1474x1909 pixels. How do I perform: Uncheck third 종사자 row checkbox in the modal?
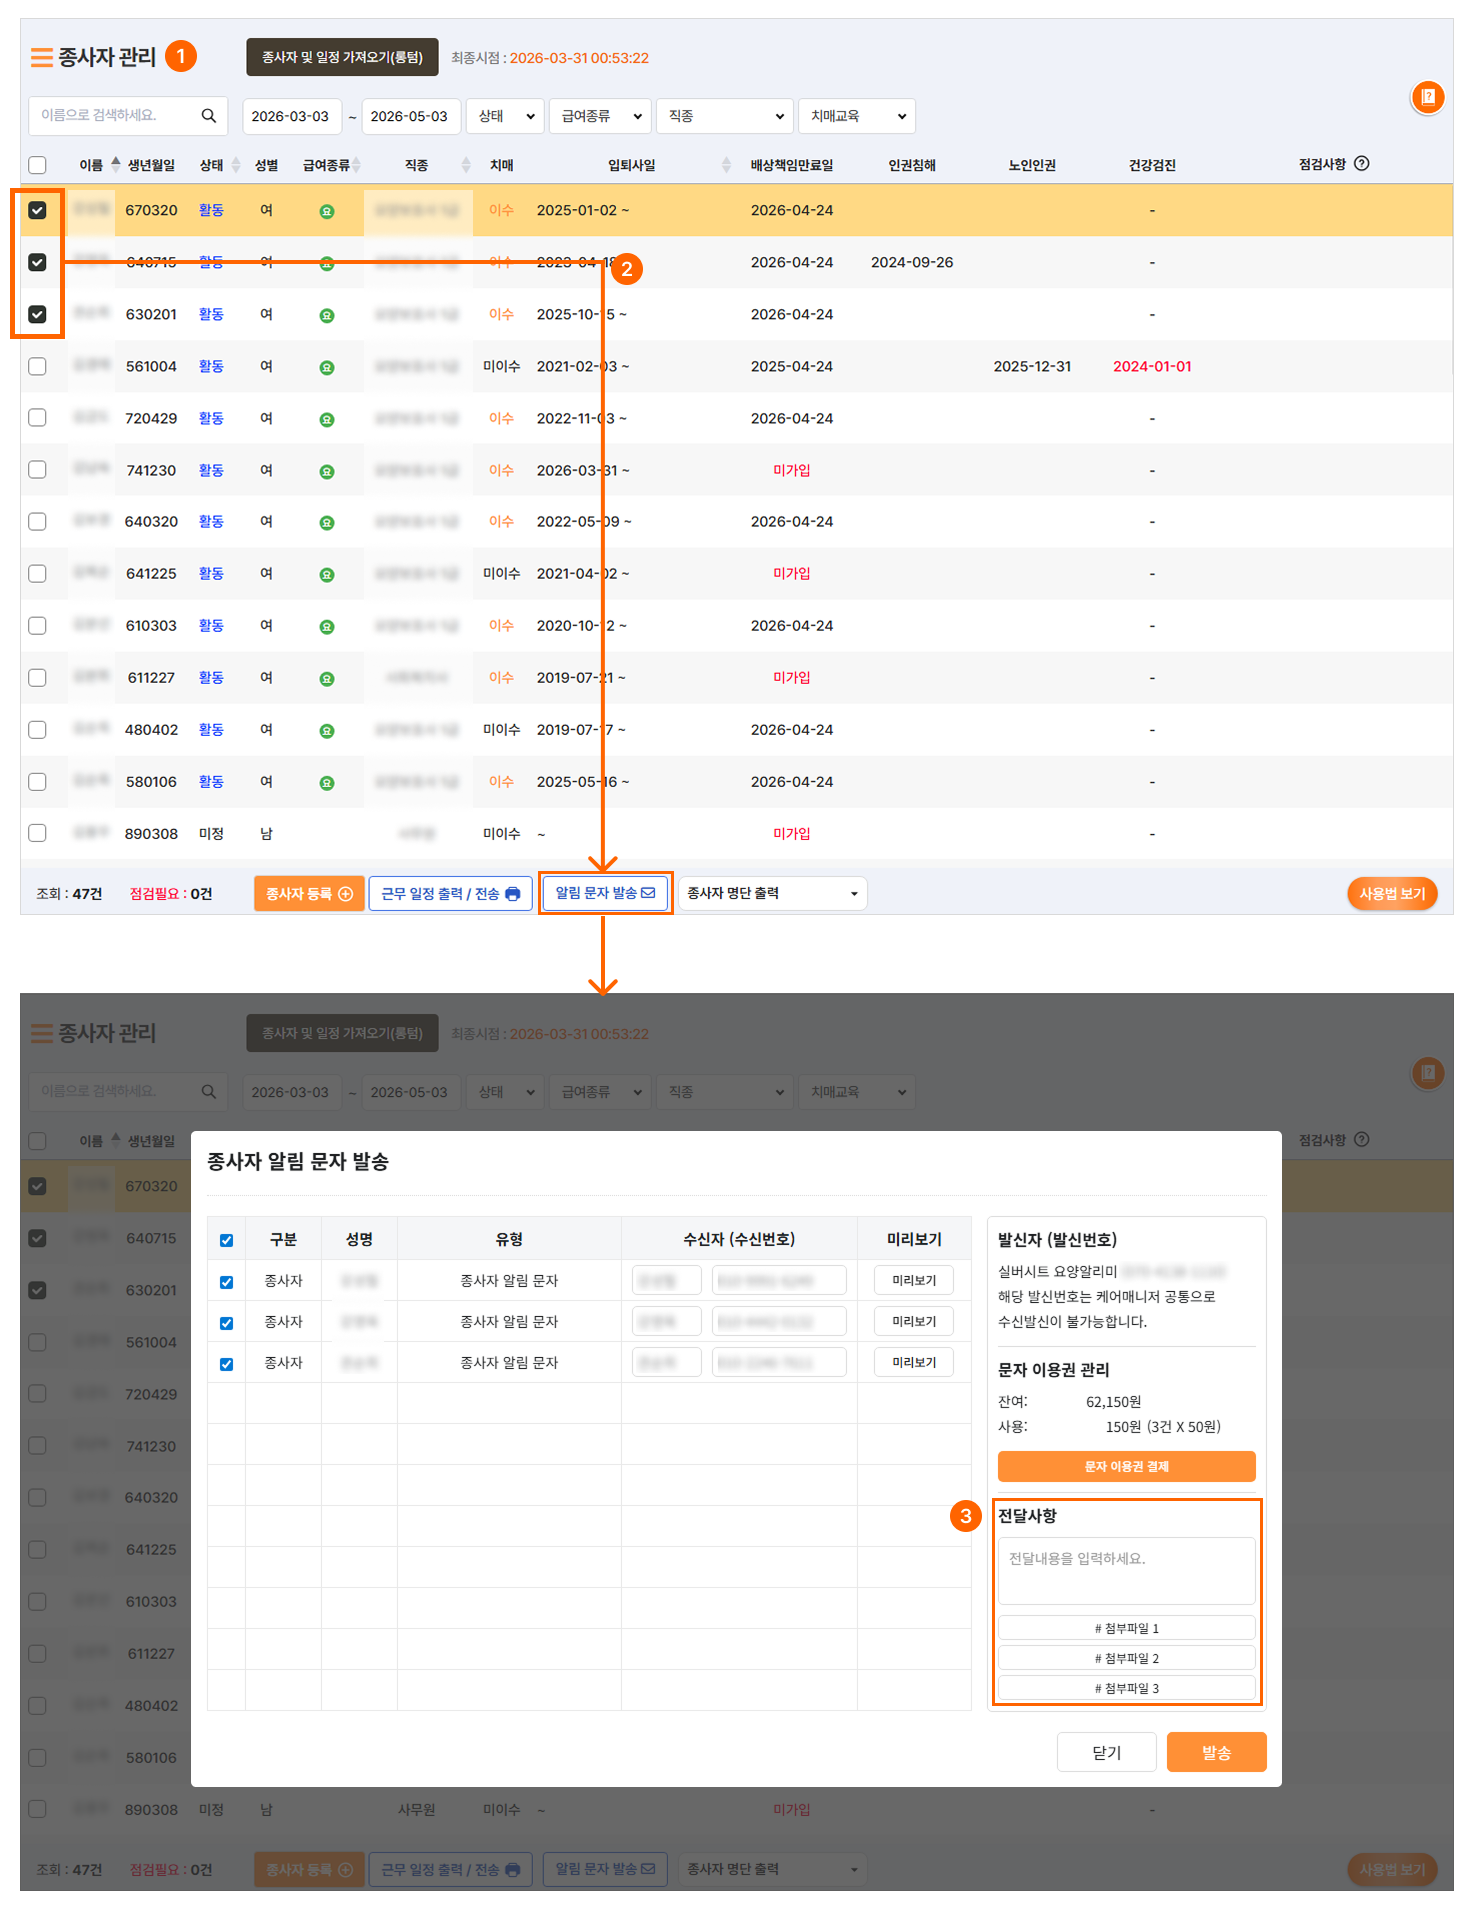pyautogui.click(x=226, y=1364)
